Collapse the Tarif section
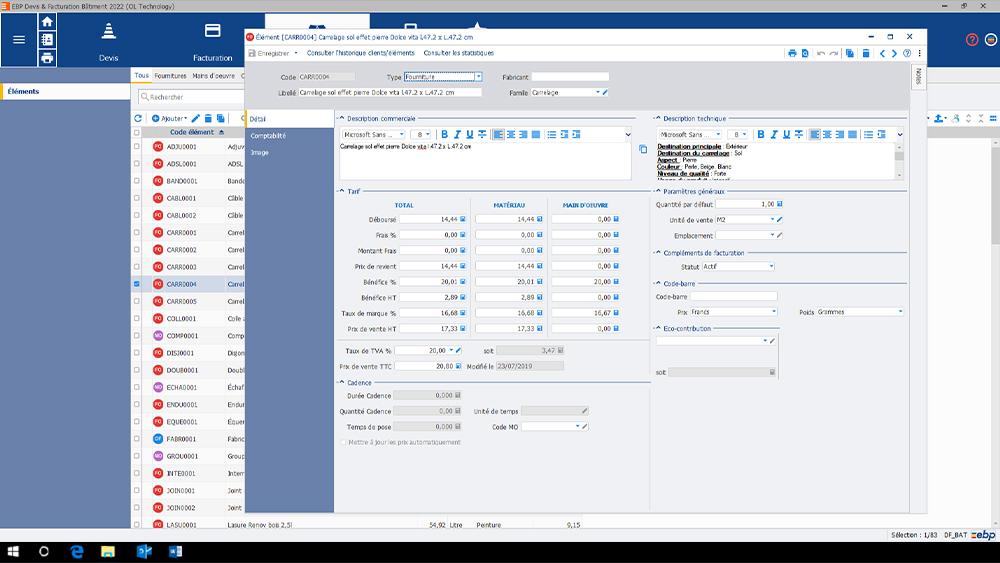Screen dimensions: 1000x563 coord(341,190)
